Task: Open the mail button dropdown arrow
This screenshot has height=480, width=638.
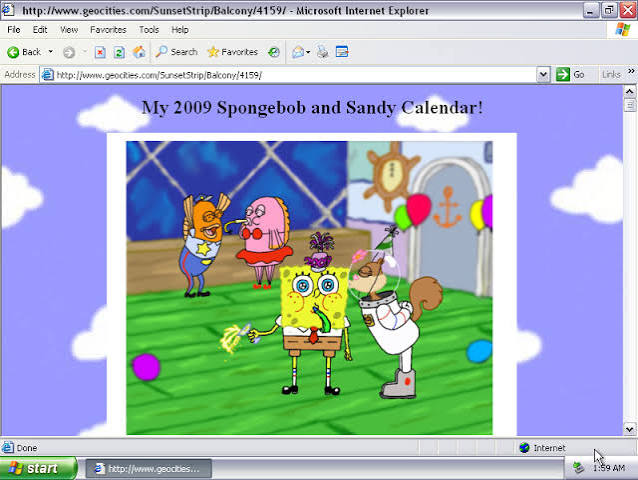Action: pyautogui.click(x=308, y=52)
